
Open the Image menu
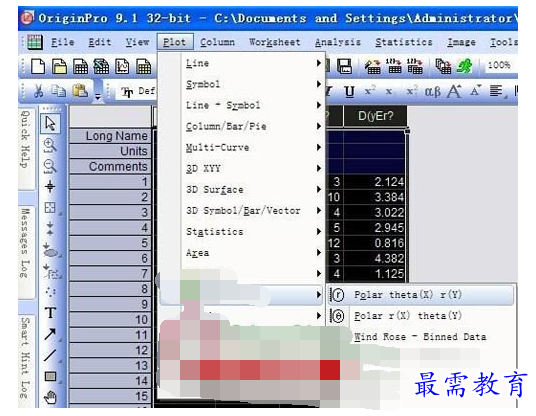point(461,42)
